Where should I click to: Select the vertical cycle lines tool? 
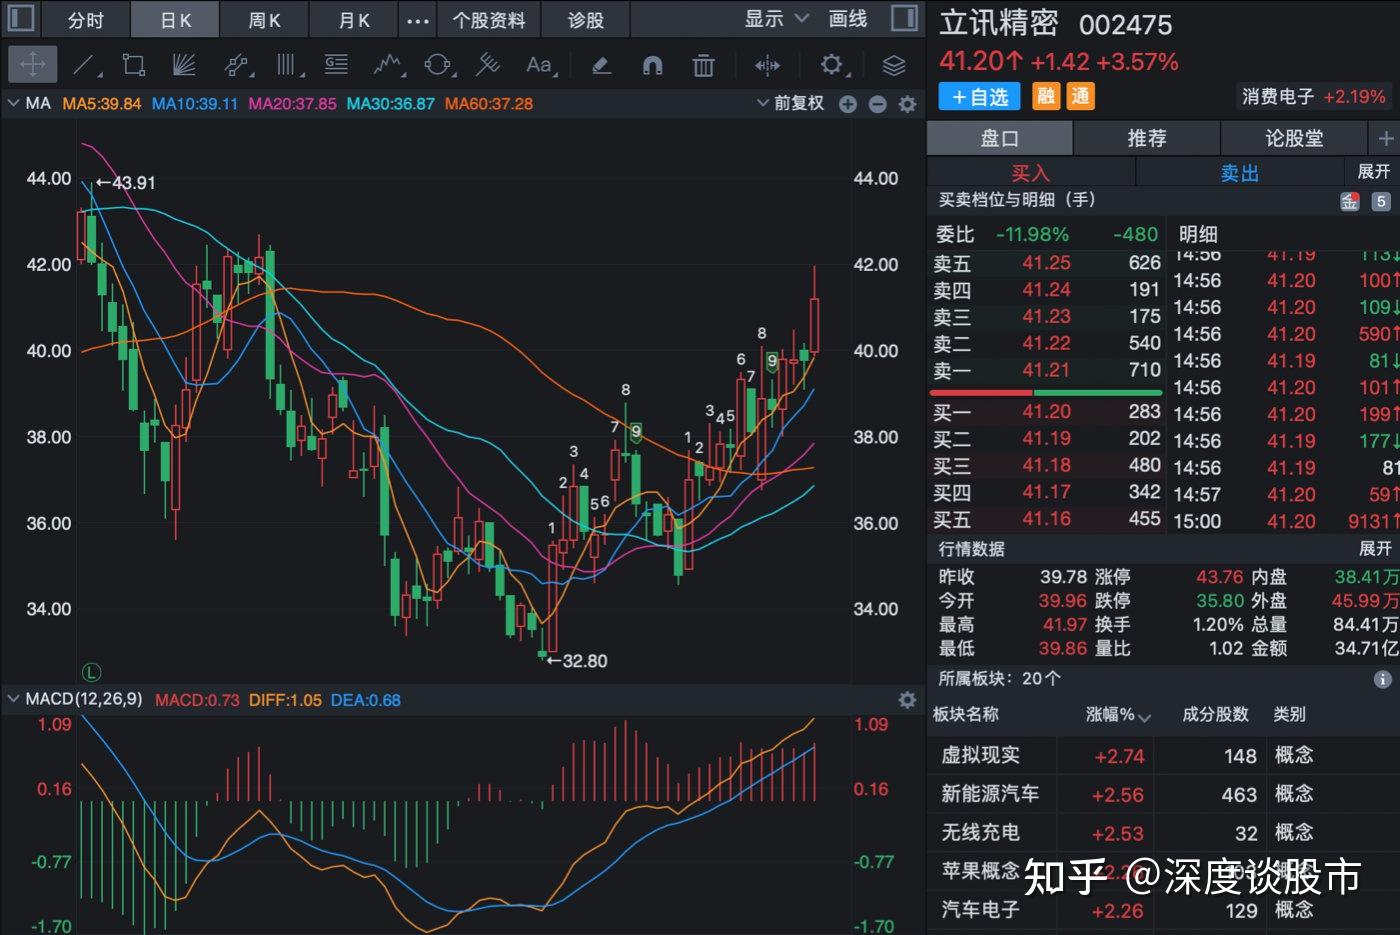click(x=289, y=66)
